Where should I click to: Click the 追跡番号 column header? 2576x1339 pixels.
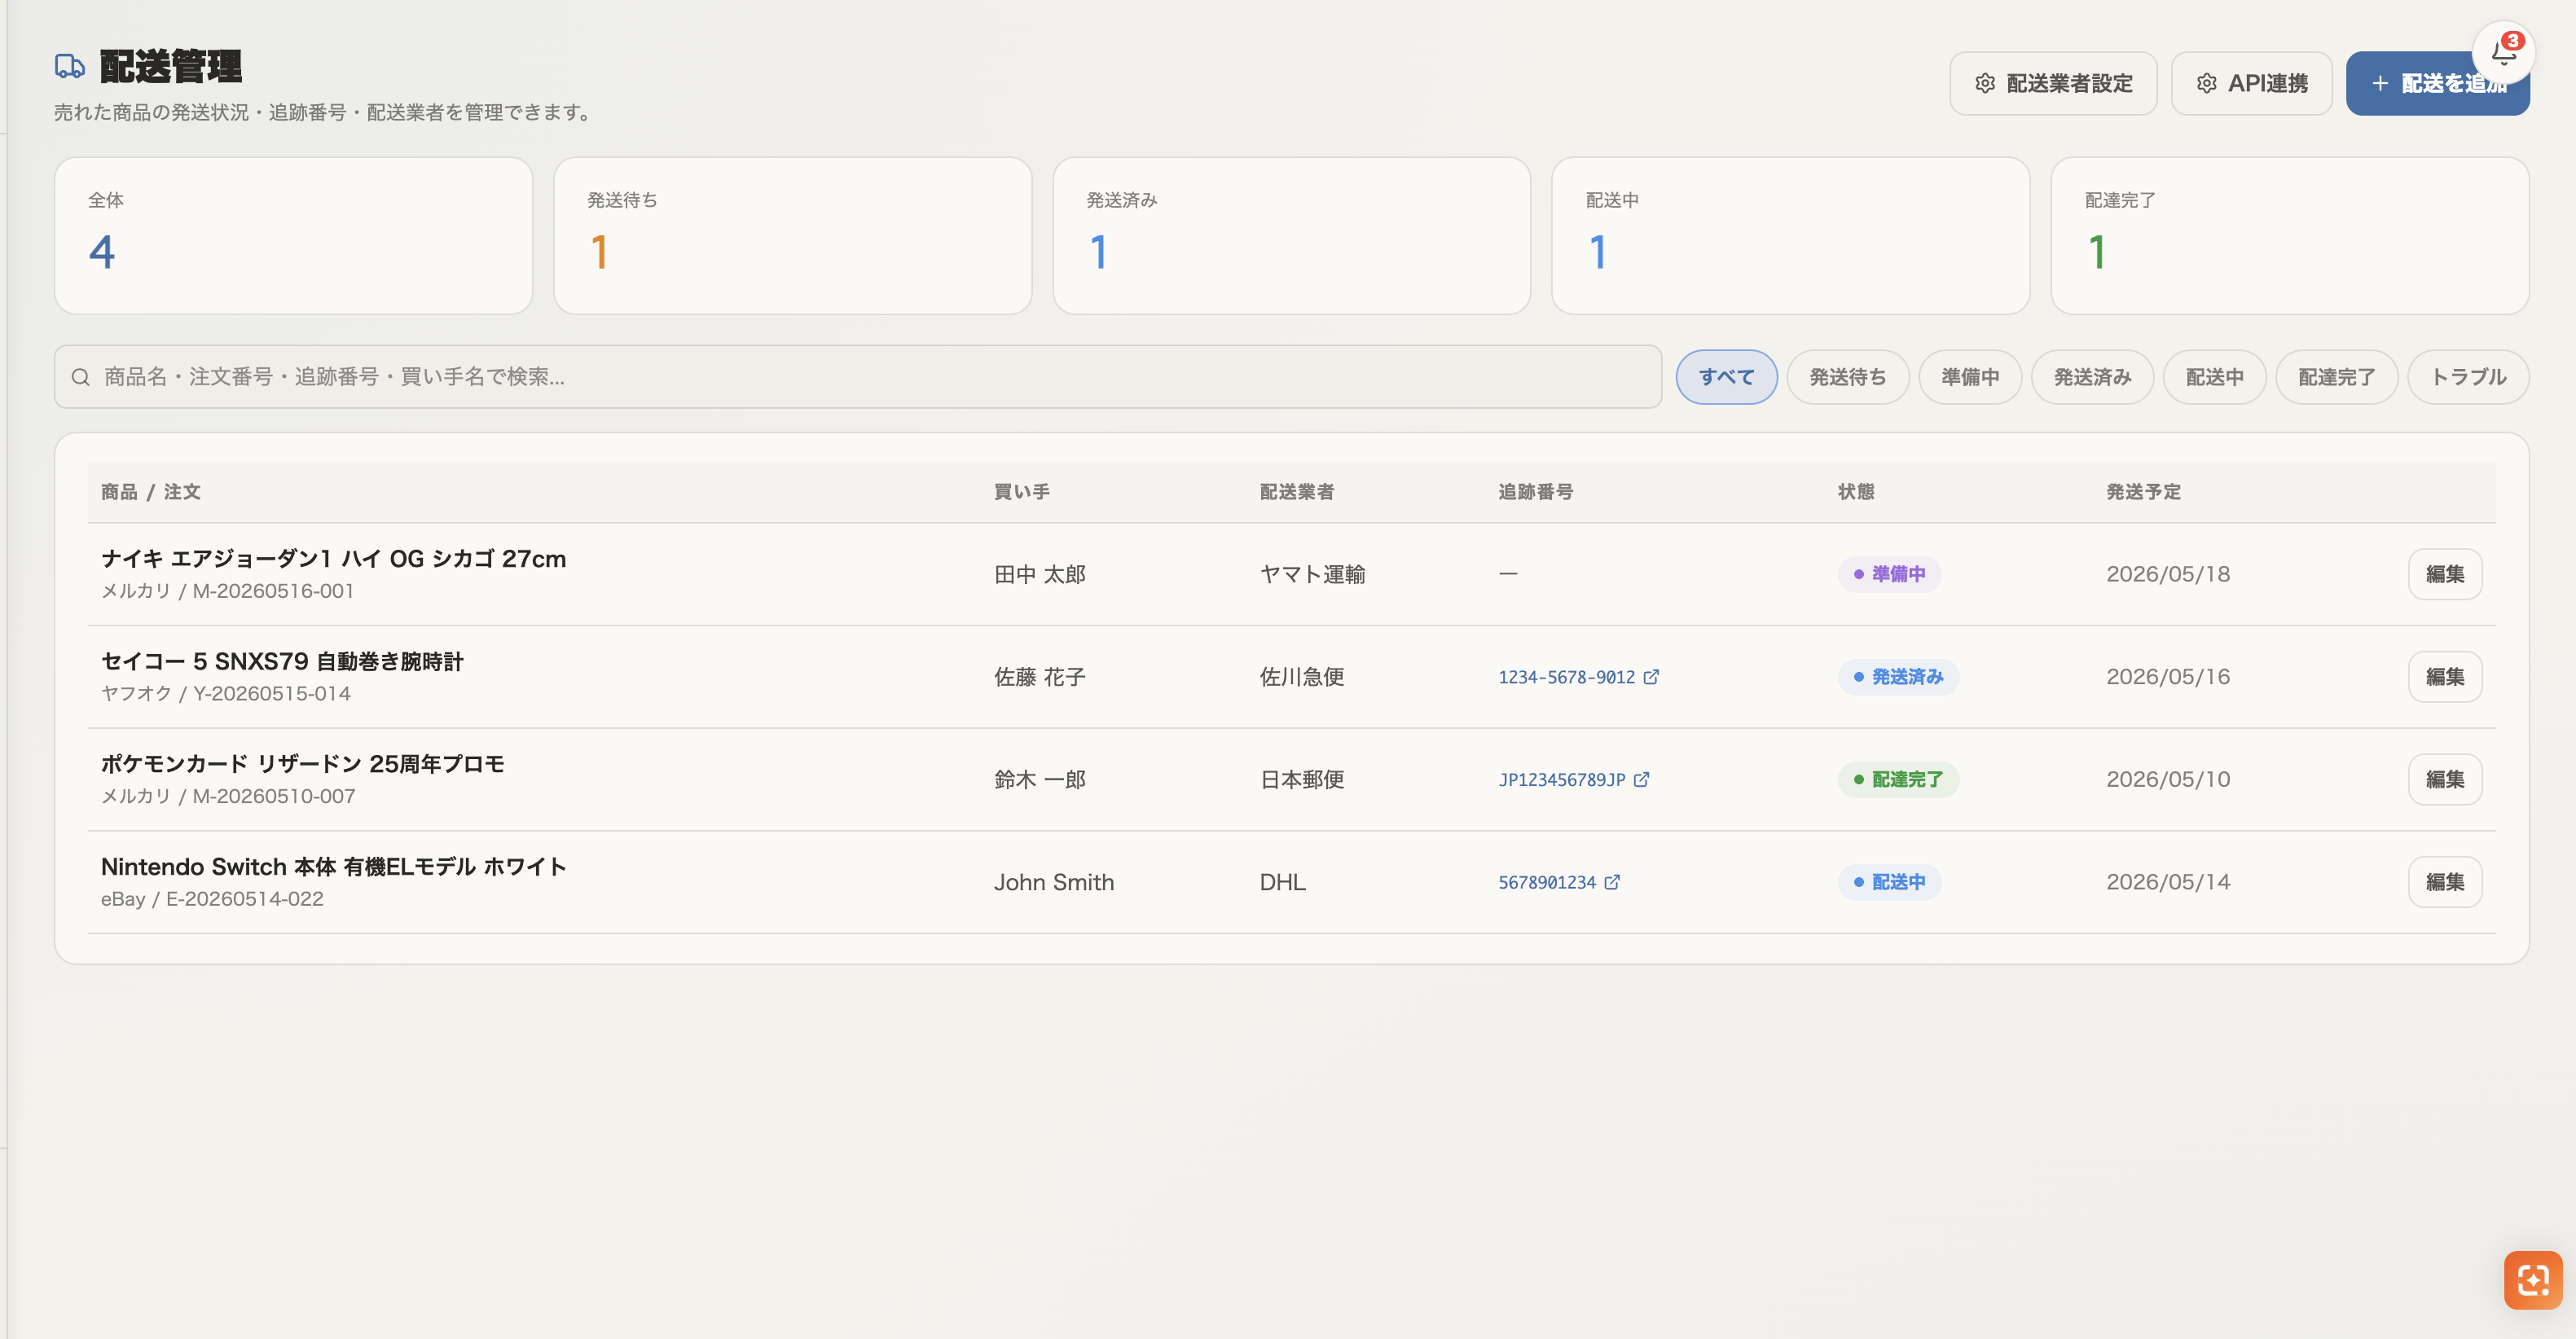pyautogui.click(x=1535, y=492)
